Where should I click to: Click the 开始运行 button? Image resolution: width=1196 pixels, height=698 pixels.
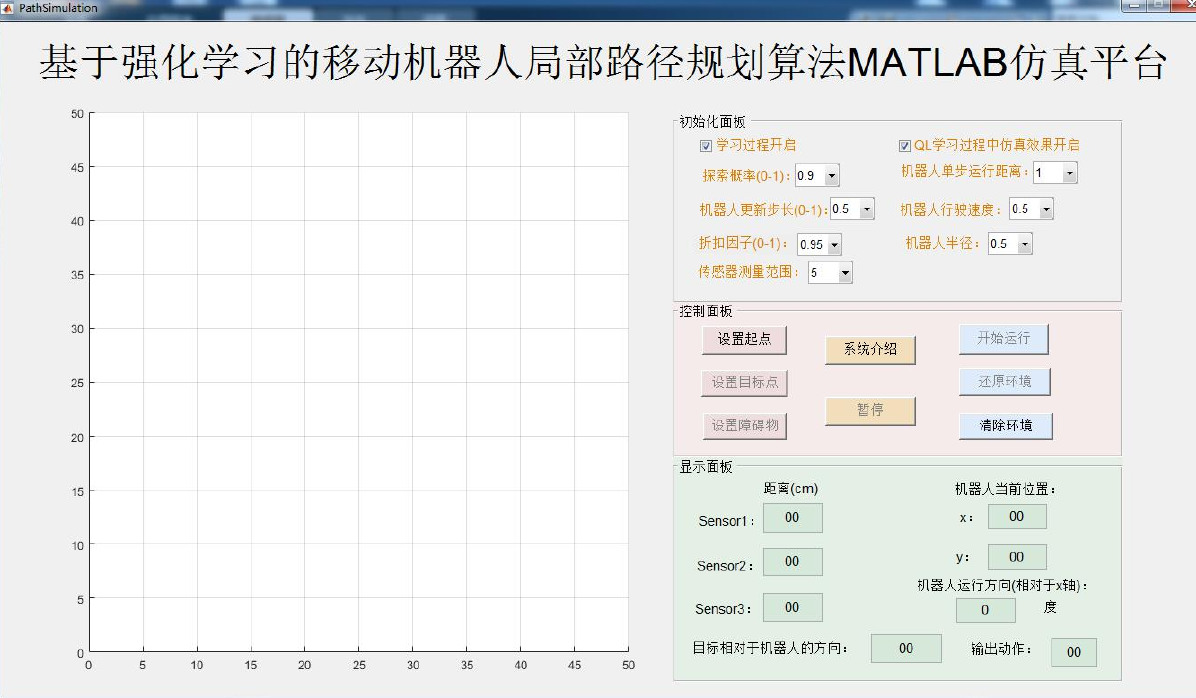click(1004, 339)
